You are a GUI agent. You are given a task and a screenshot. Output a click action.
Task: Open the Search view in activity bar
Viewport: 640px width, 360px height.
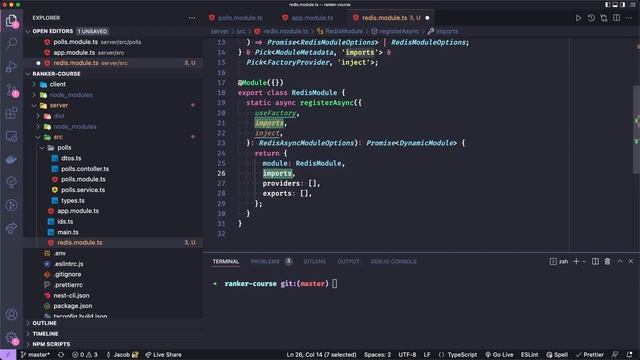point(11,43)
